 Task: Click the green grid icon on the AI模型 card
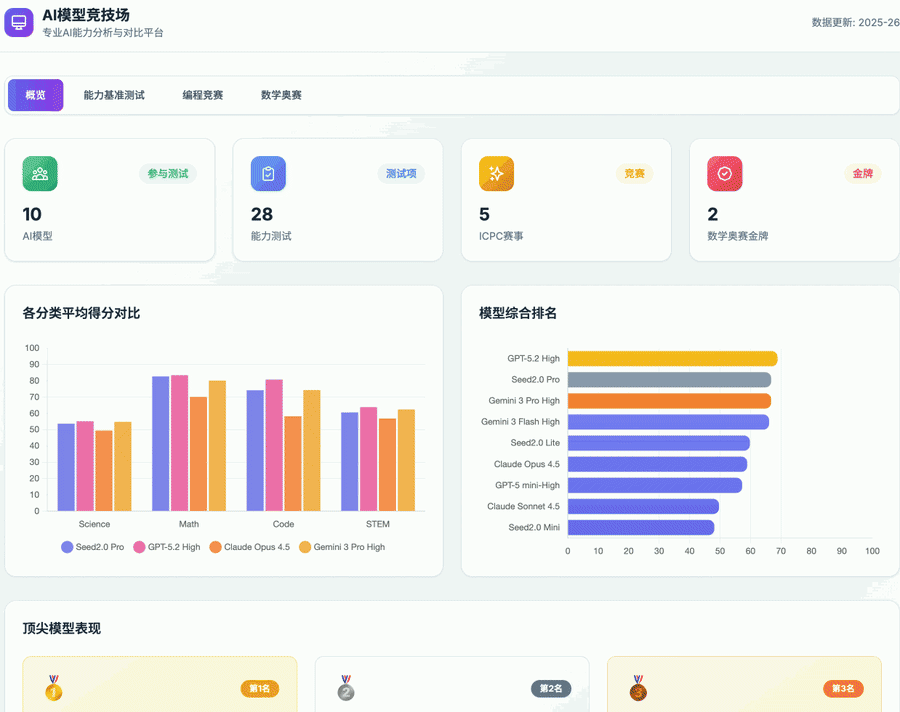(x=39, y=173)
